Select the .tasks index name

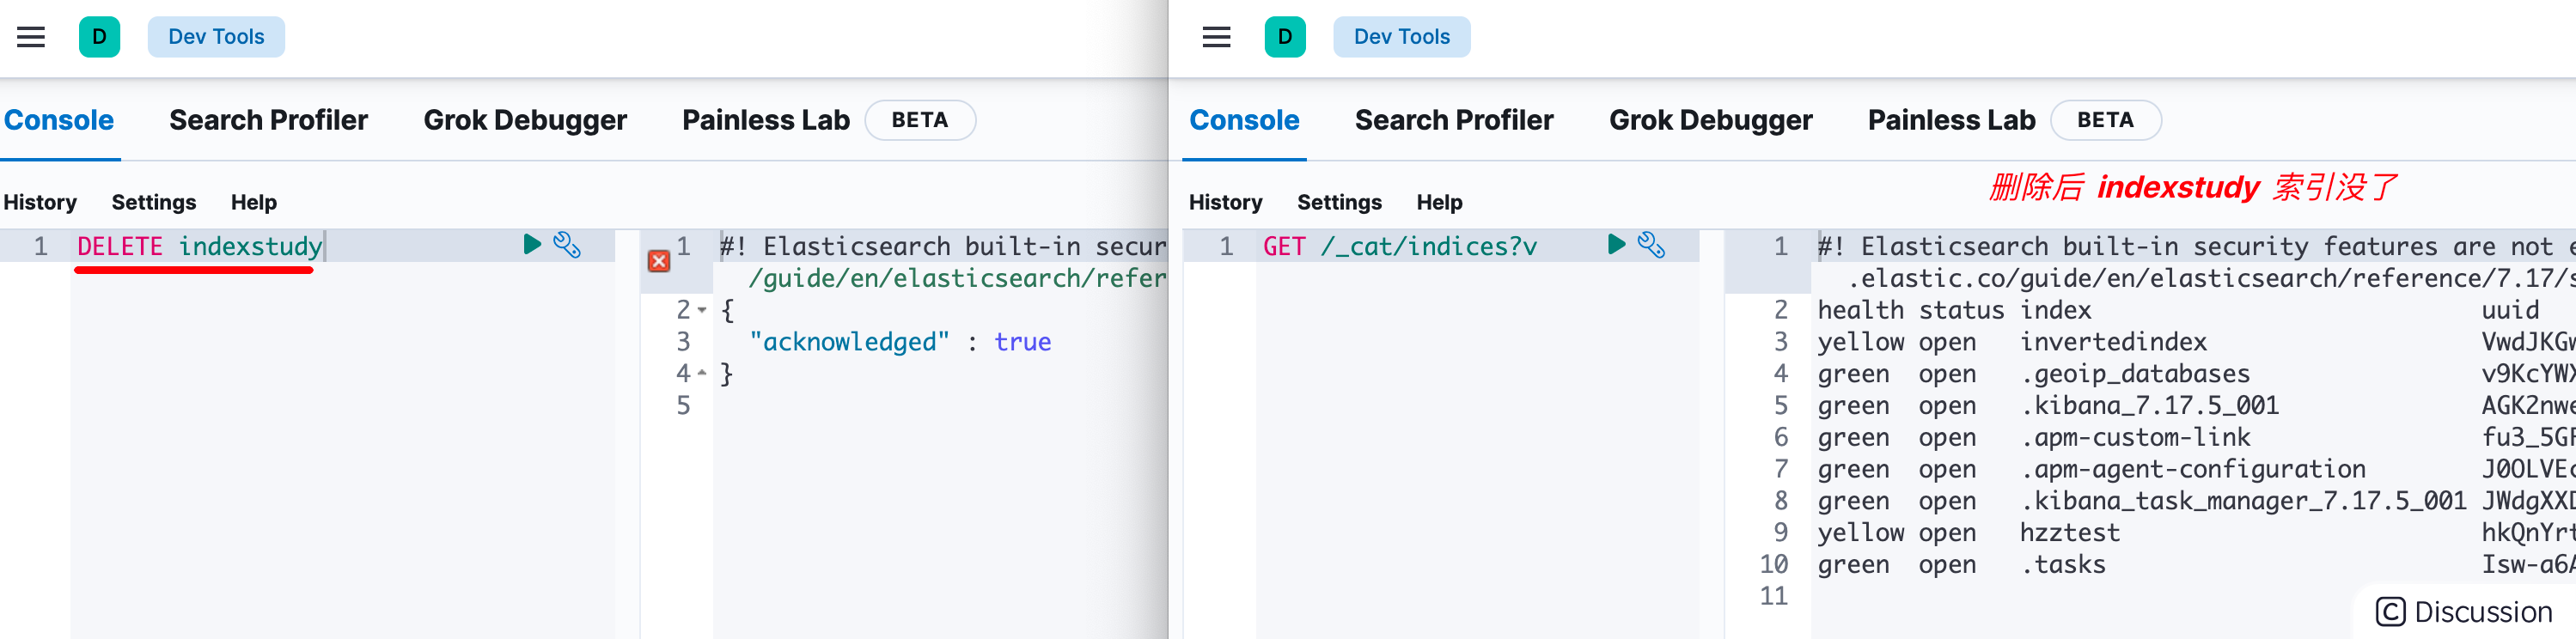pos(2063,565)
